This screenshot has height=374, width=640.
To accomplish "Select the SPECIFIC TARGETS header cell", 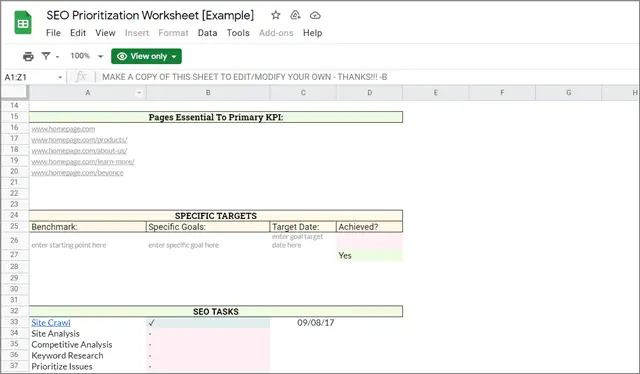I will pos(216,216).
